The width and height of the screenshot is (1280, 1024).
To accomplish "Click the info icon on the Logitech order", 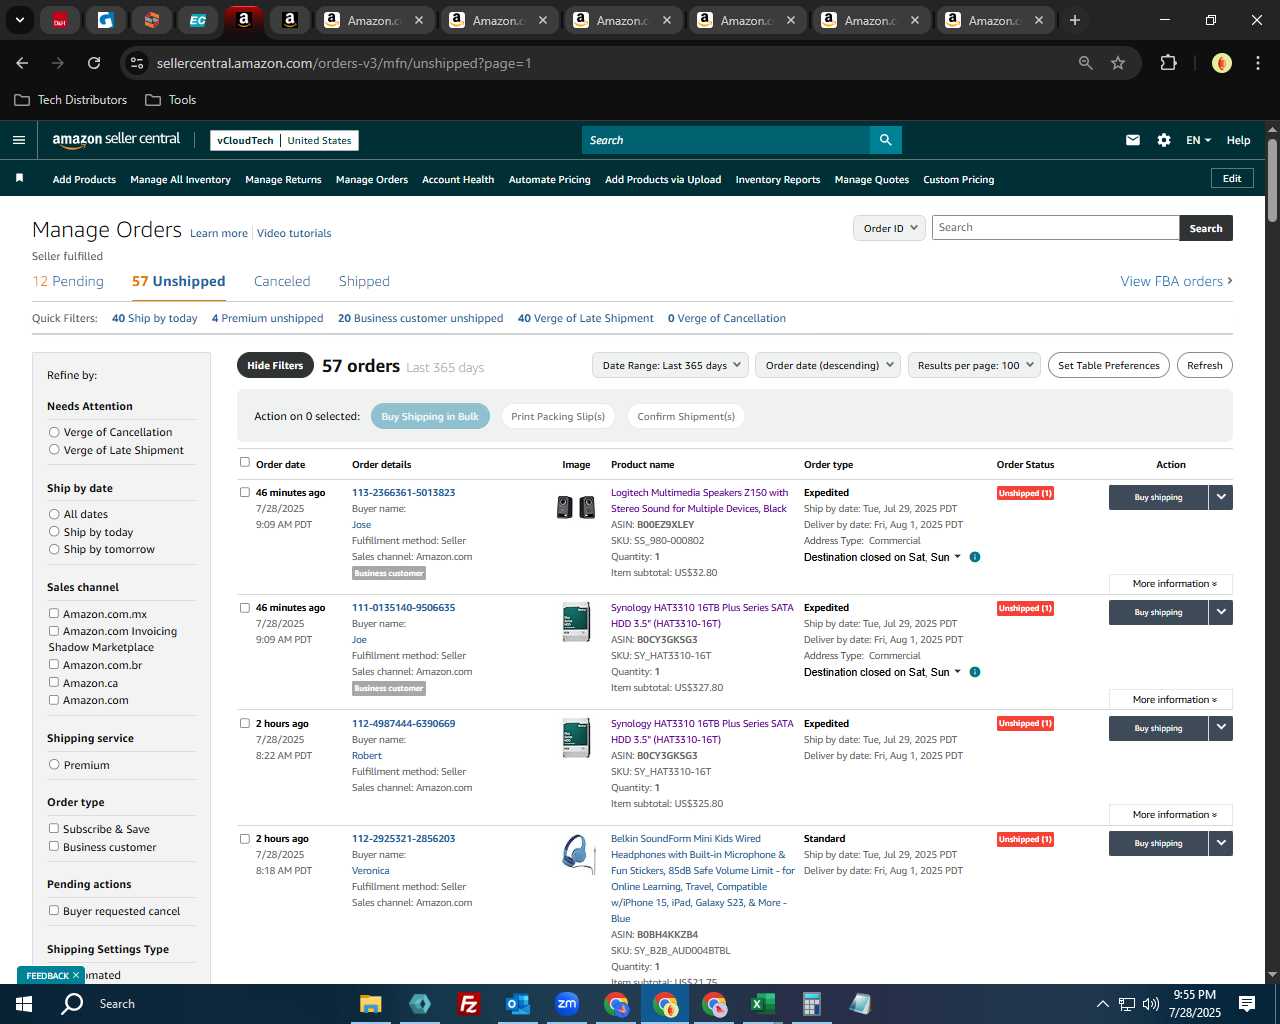I will (x=974, y=557).
